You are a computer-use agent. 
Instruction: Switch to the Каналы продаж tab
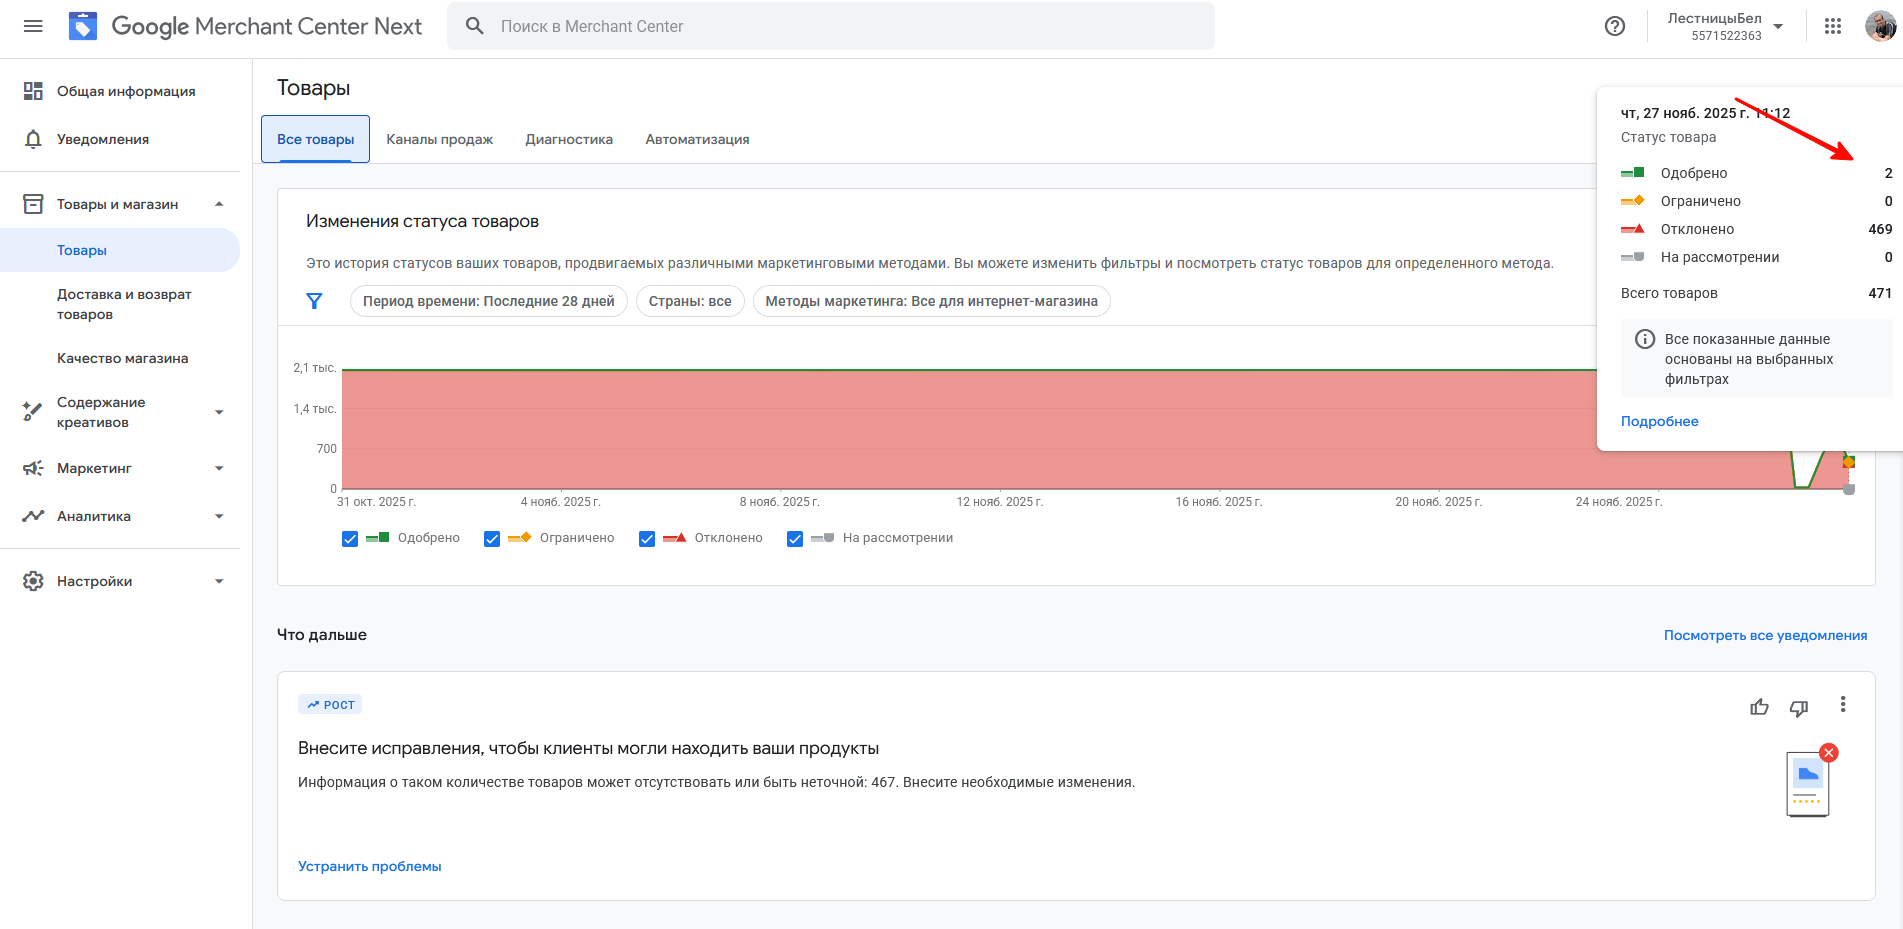pyautogui.click(x=439, y=139)
